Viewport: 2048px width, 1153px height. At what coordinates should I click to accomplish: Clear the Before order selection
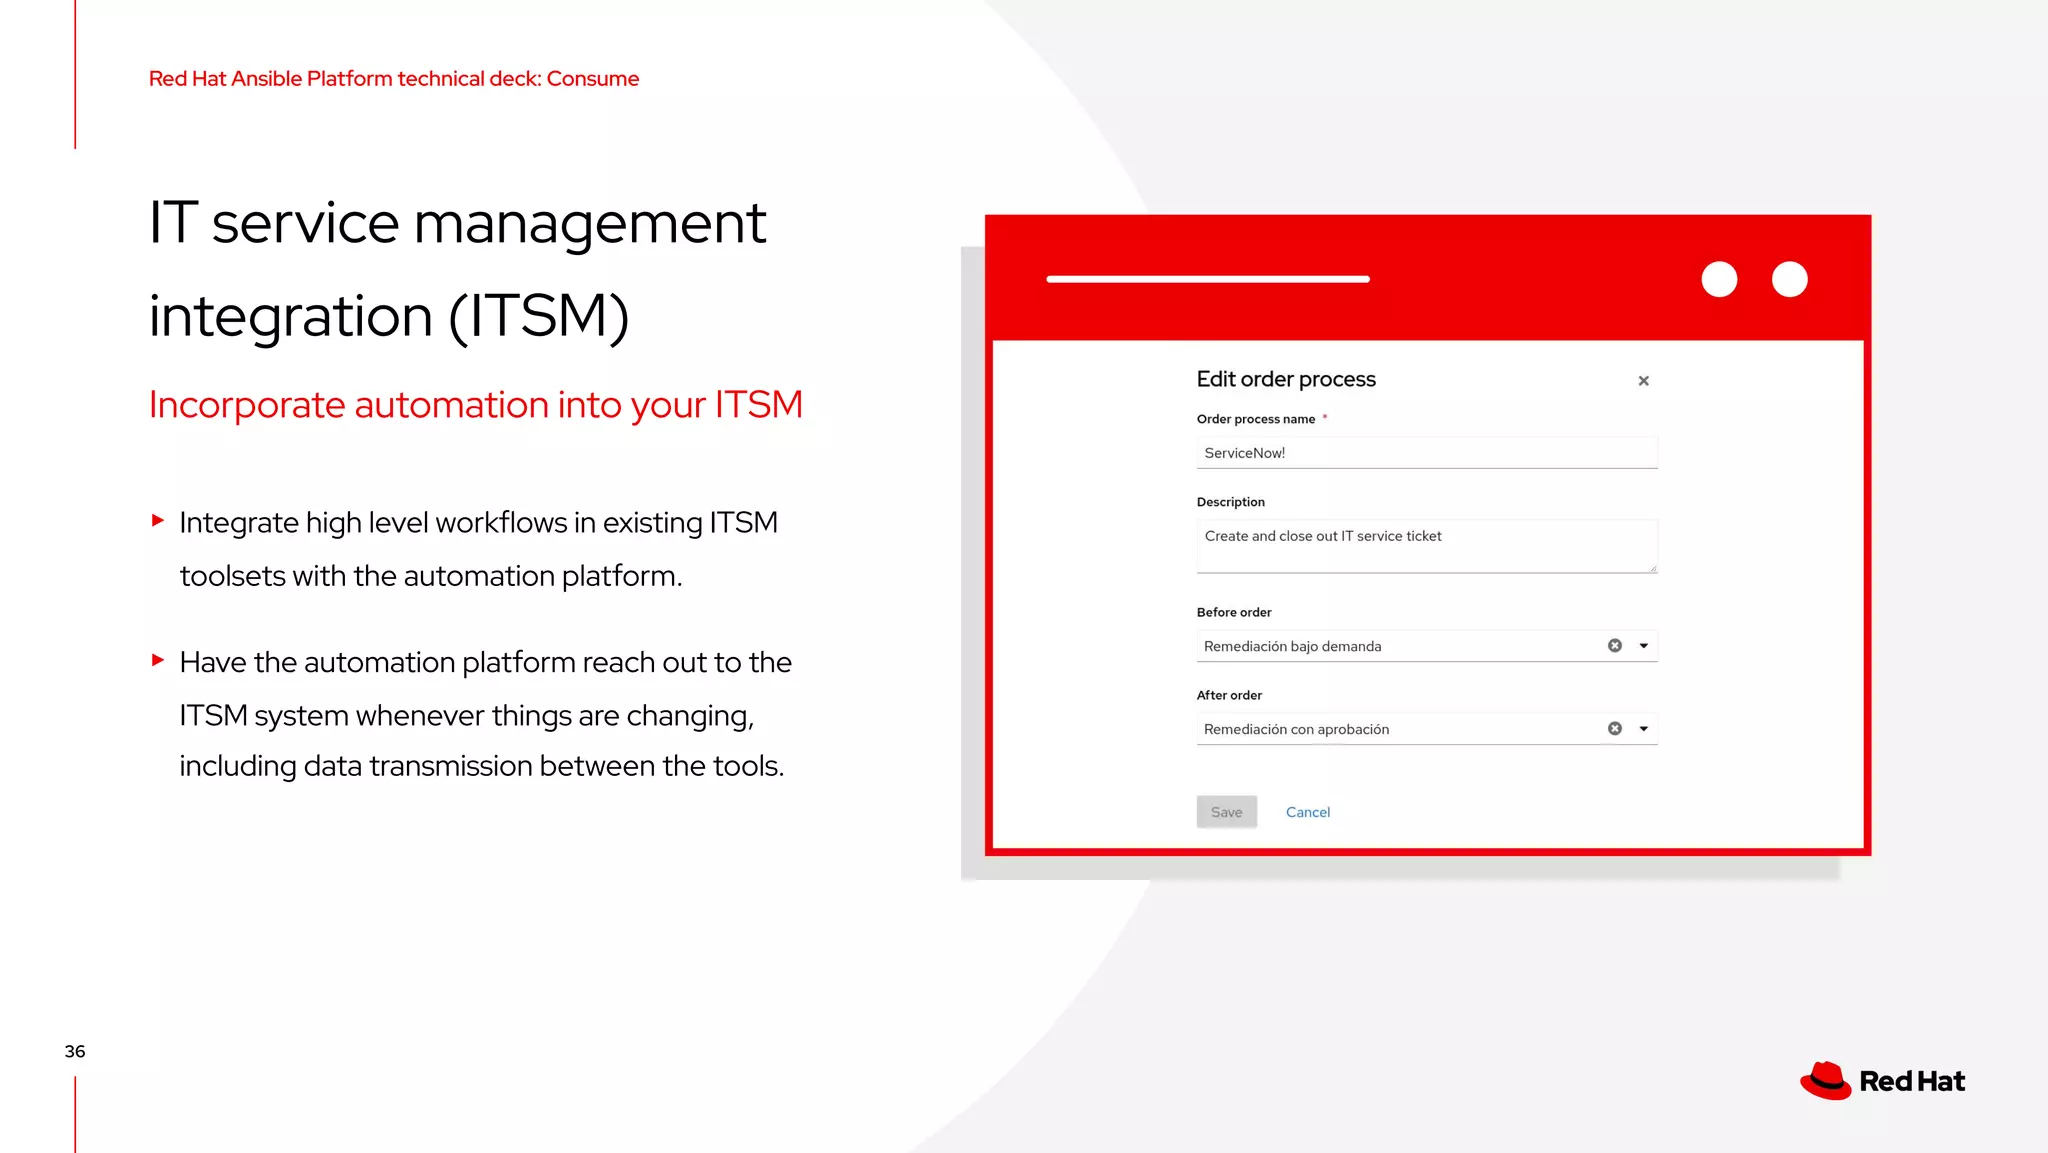(x=1614, y=646)
